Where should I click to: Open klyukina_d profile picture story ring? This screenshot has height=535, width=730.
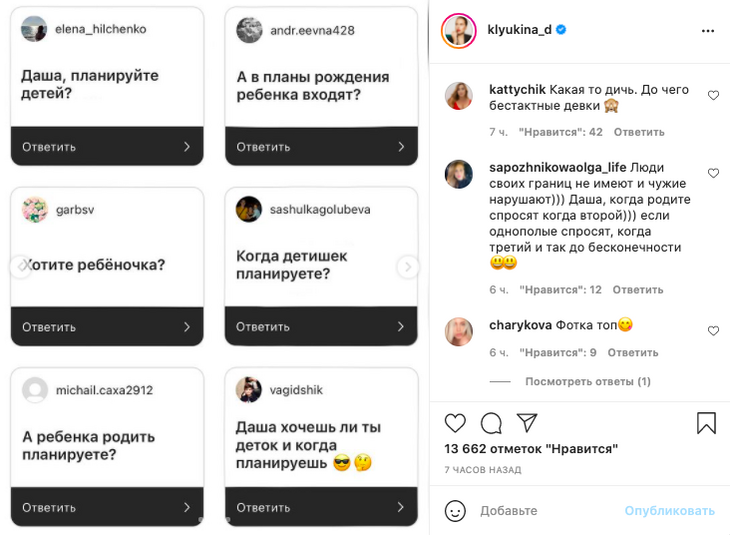pyautogui.click(x=459, y=31)
